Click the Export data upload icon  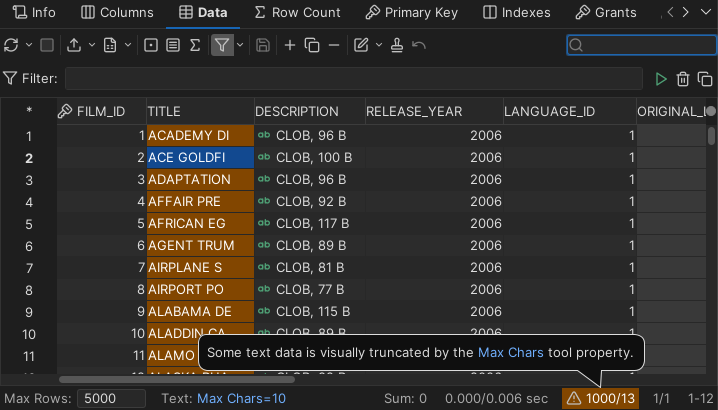74,45
